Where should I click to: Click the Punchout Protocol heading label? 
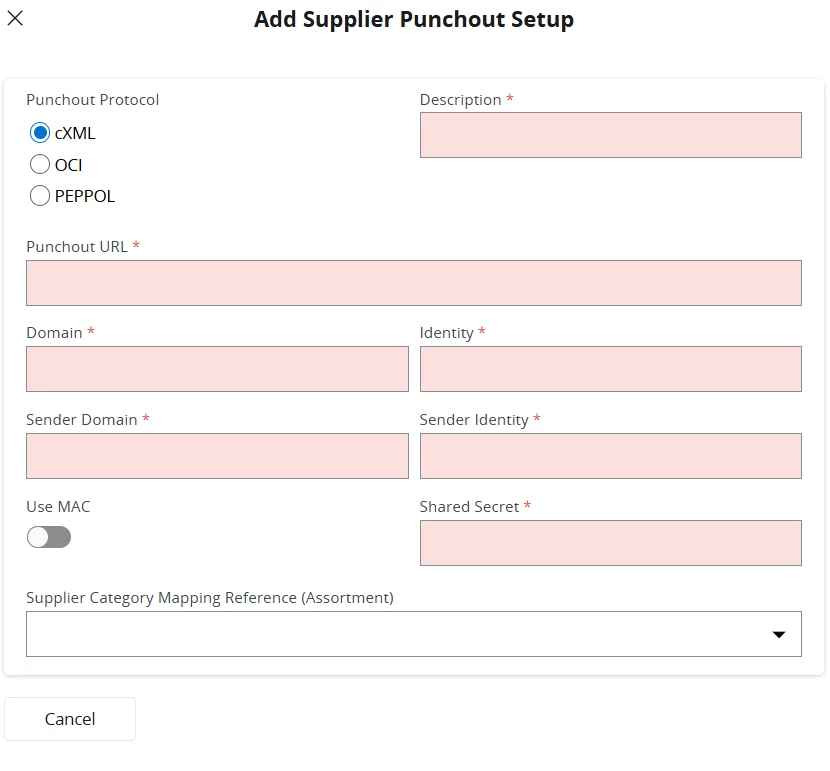pyautogui.click(x=93, y=99)
